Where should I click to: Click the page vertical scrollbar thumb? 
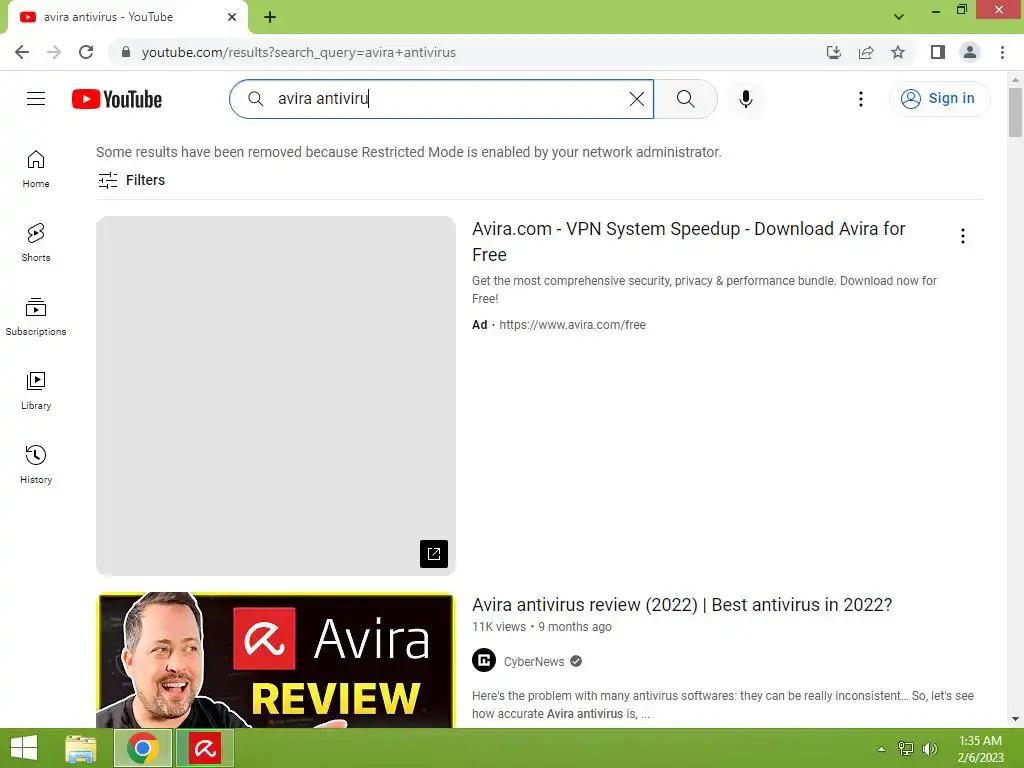coord(1015,112)
